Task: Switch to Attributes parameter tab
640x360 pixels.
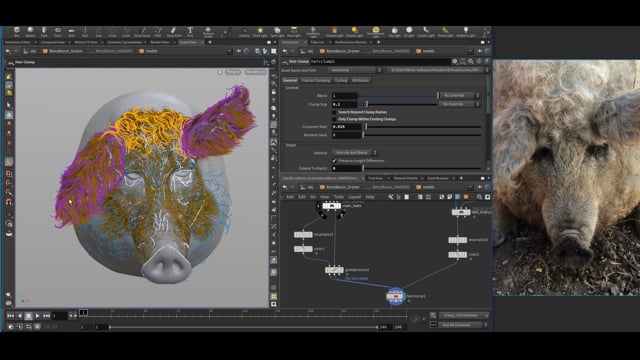Action: 360,80
